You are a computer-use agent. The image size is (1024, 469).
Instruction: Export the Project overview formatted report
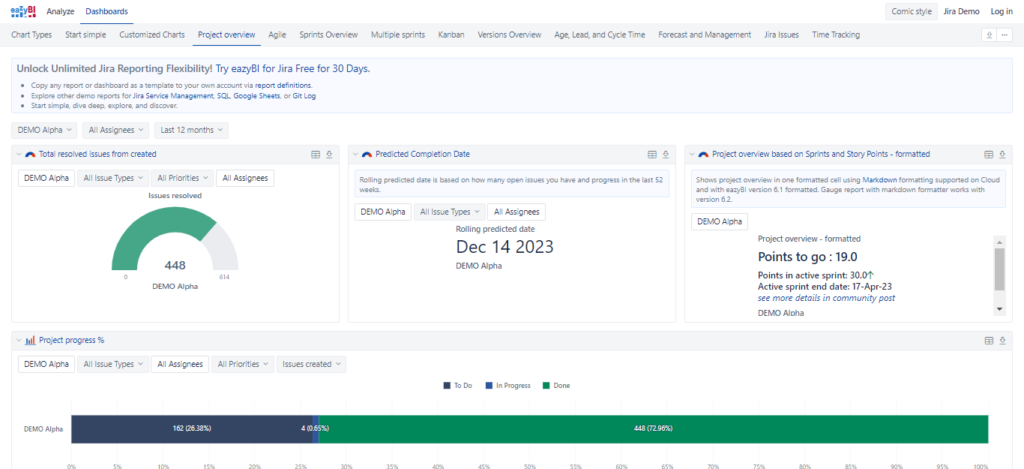tap(1002, 154)
